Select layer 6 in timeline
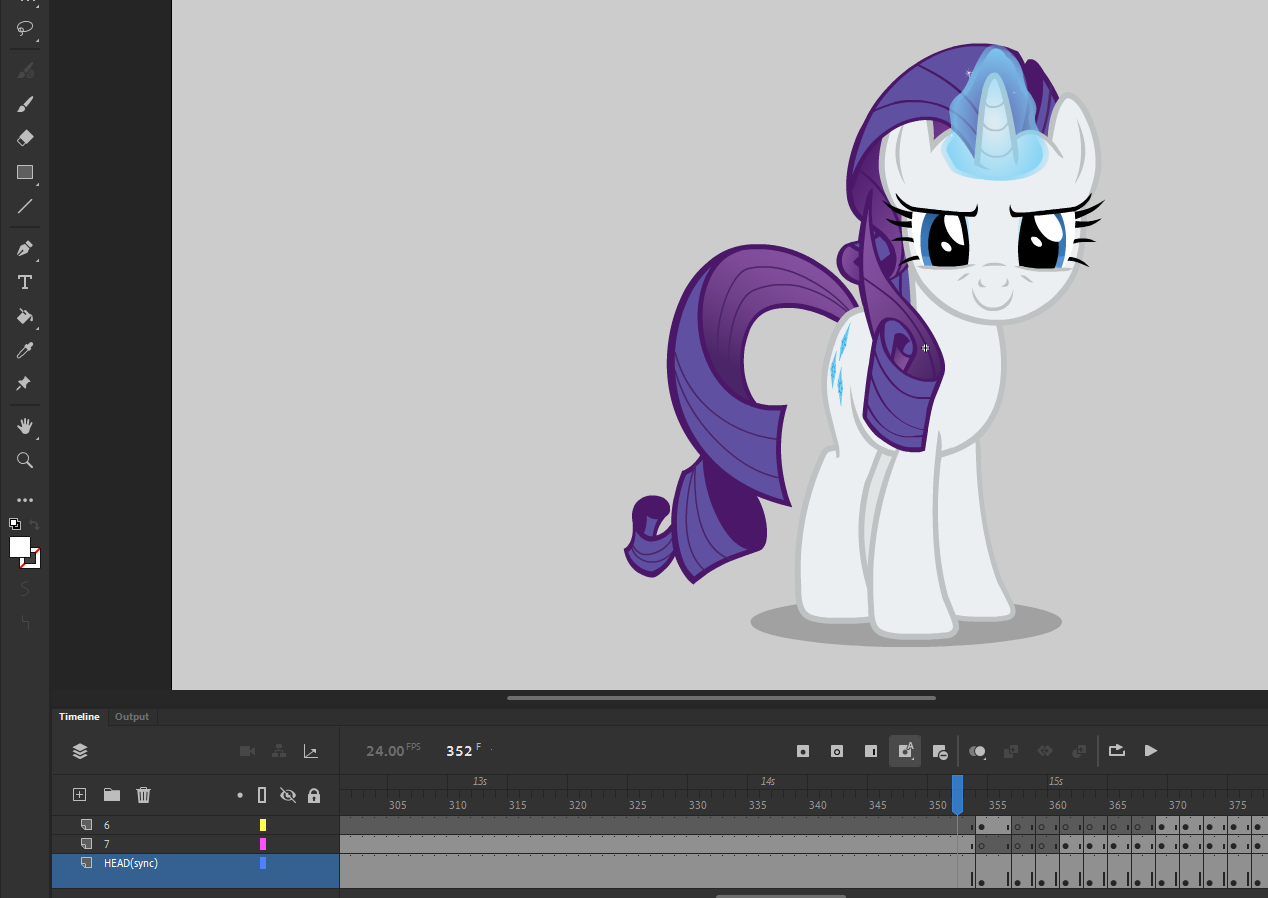The width and height of the screenshot is (1268, 898). pos(196,825)
